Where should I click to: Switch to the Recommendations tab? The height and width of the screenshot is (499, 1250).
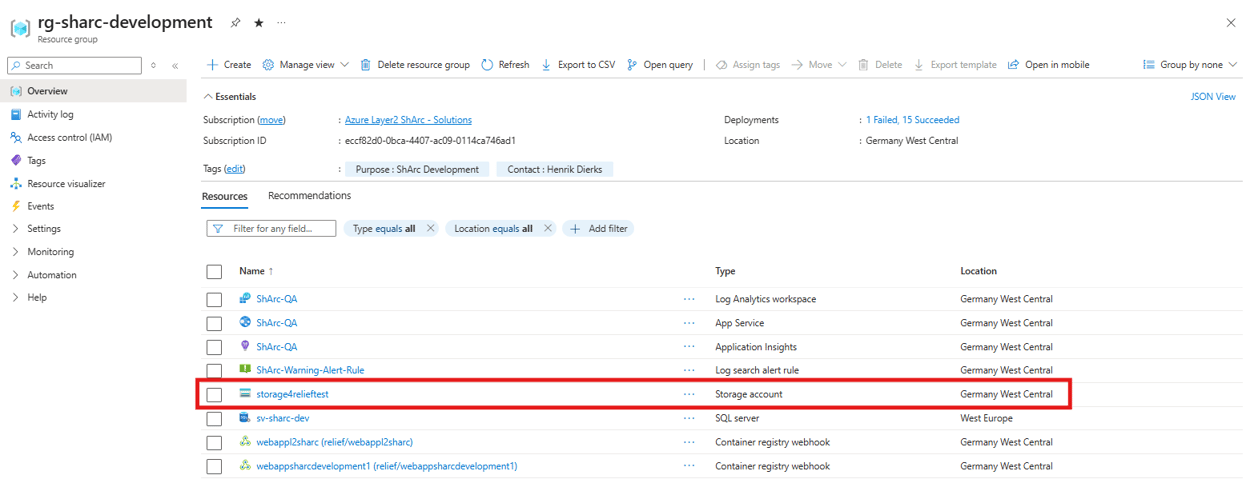(309, 196)
